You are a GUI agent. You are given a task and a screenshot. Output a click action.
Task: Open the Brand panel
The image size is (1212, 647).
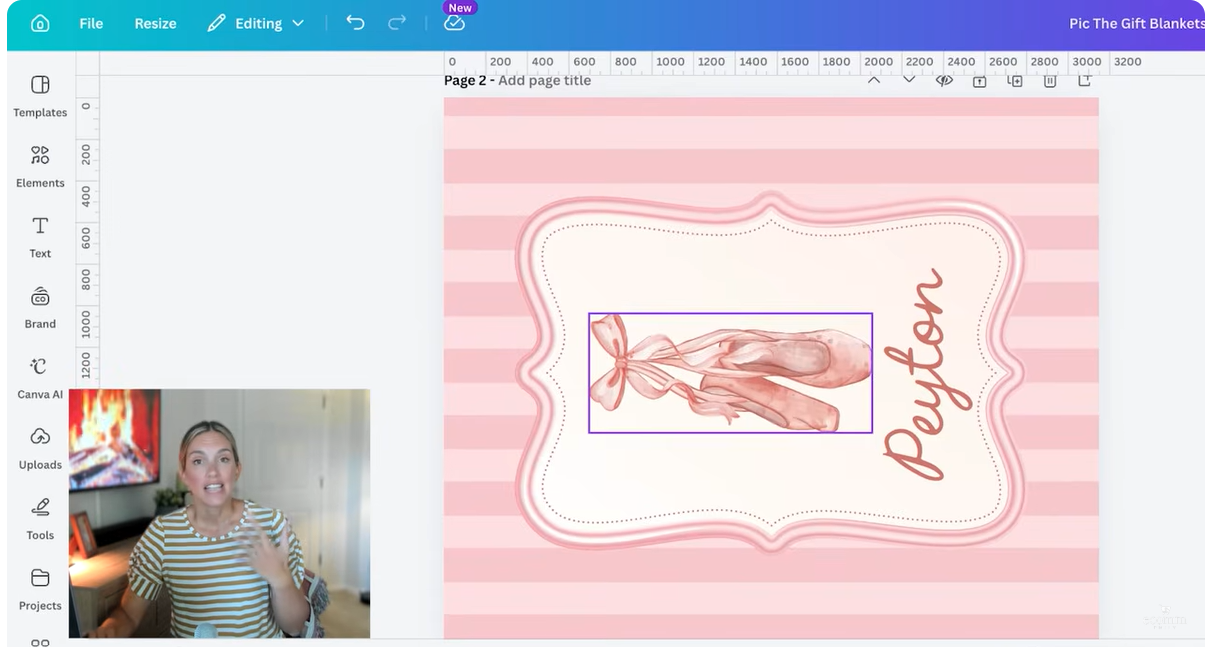(40, 307)
